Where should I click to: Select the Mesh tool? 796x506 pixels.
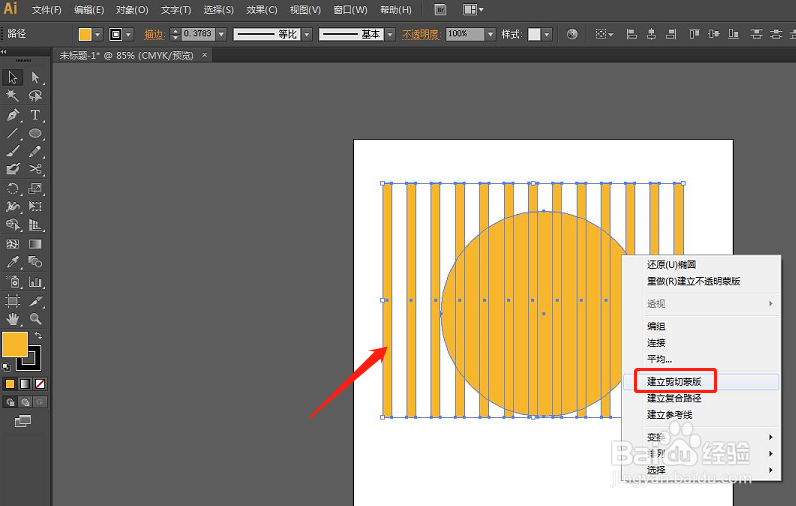point(13,244)
